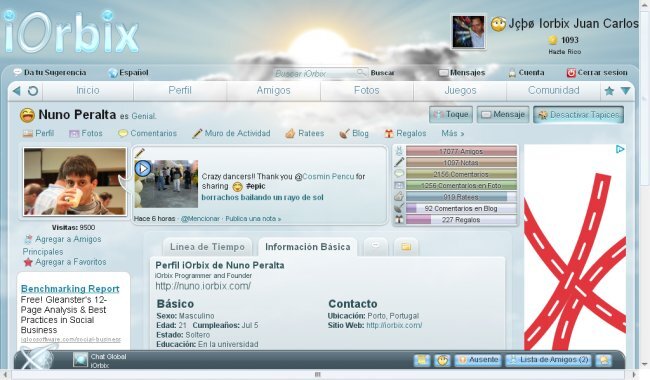
Task: Open the Chat Global iOrbix icon
Action: (80, 360)
